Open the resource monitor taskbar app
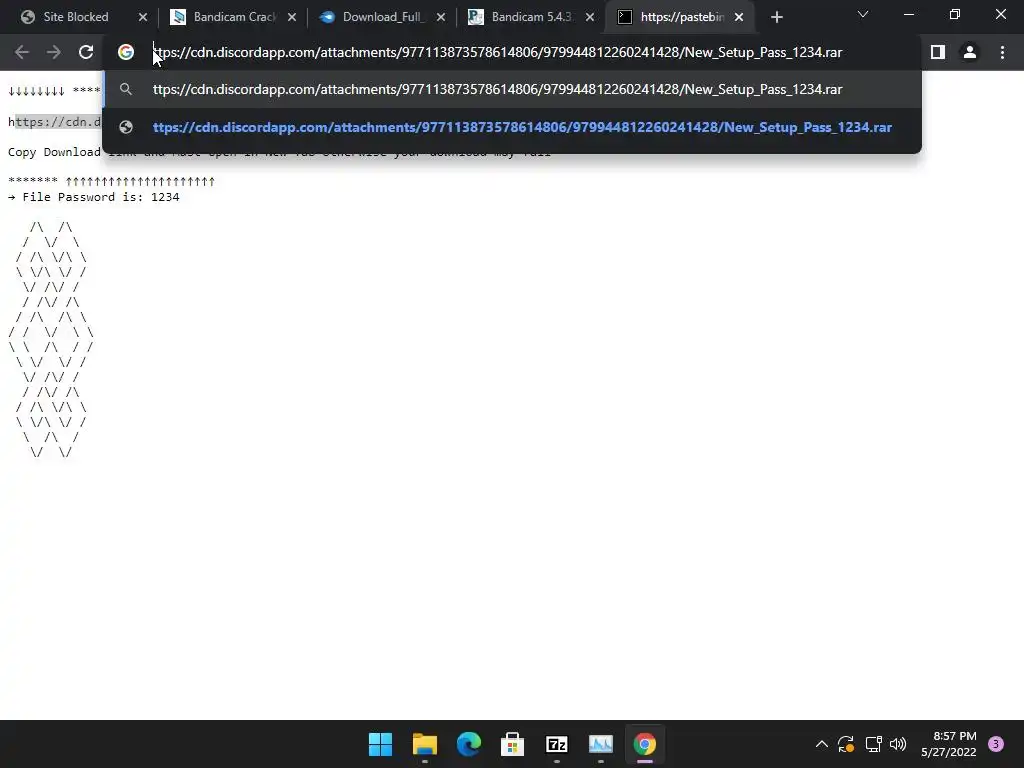1024x768 pixels. pos(601,744)
